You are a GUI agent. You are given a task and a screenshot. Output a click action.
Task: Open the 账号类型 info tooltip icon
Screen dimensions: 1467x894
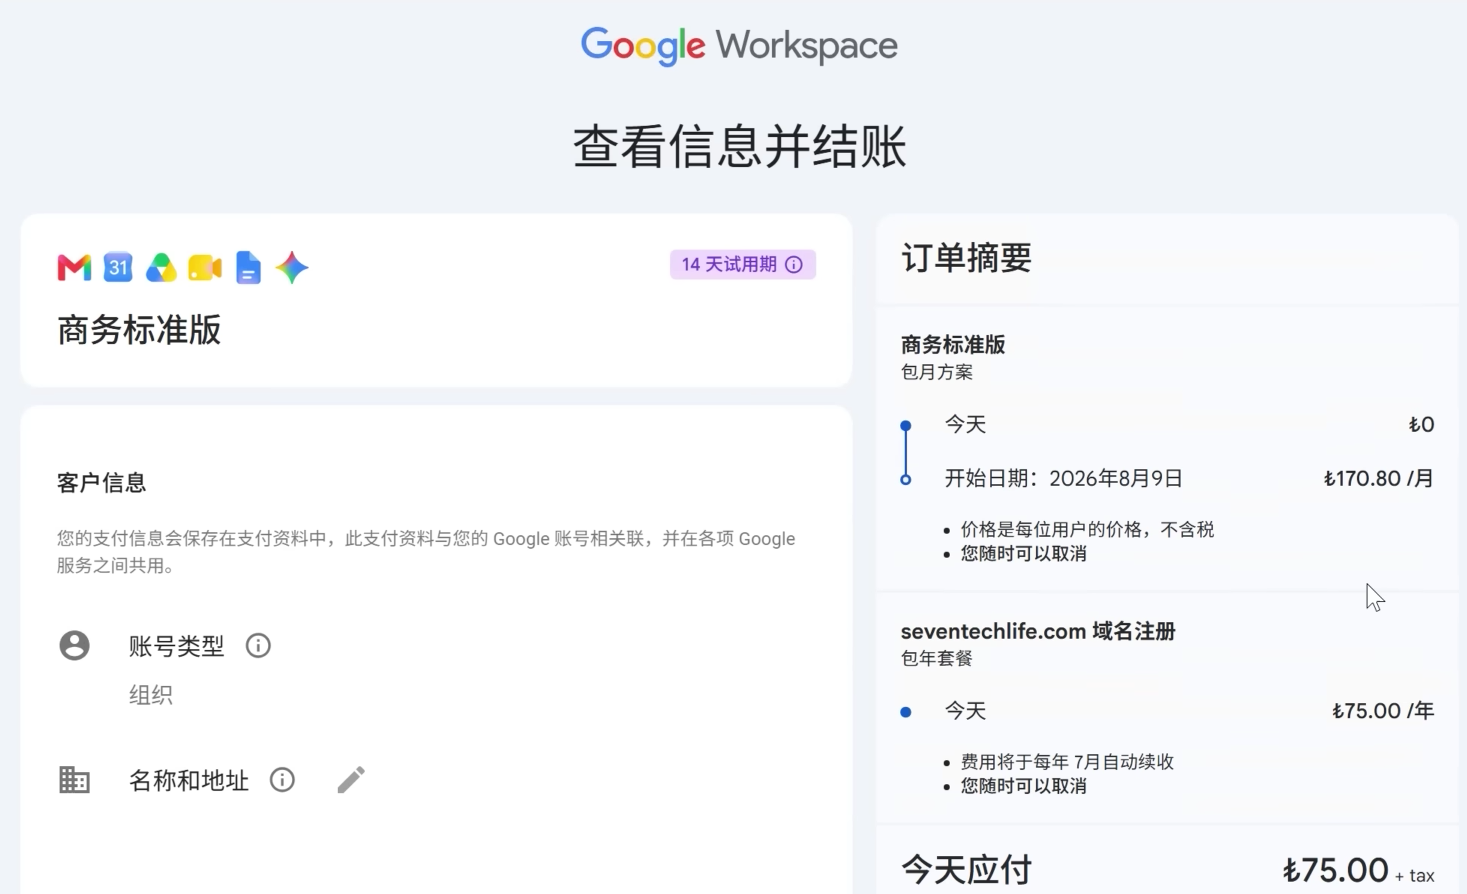click(x=258, y=646)
